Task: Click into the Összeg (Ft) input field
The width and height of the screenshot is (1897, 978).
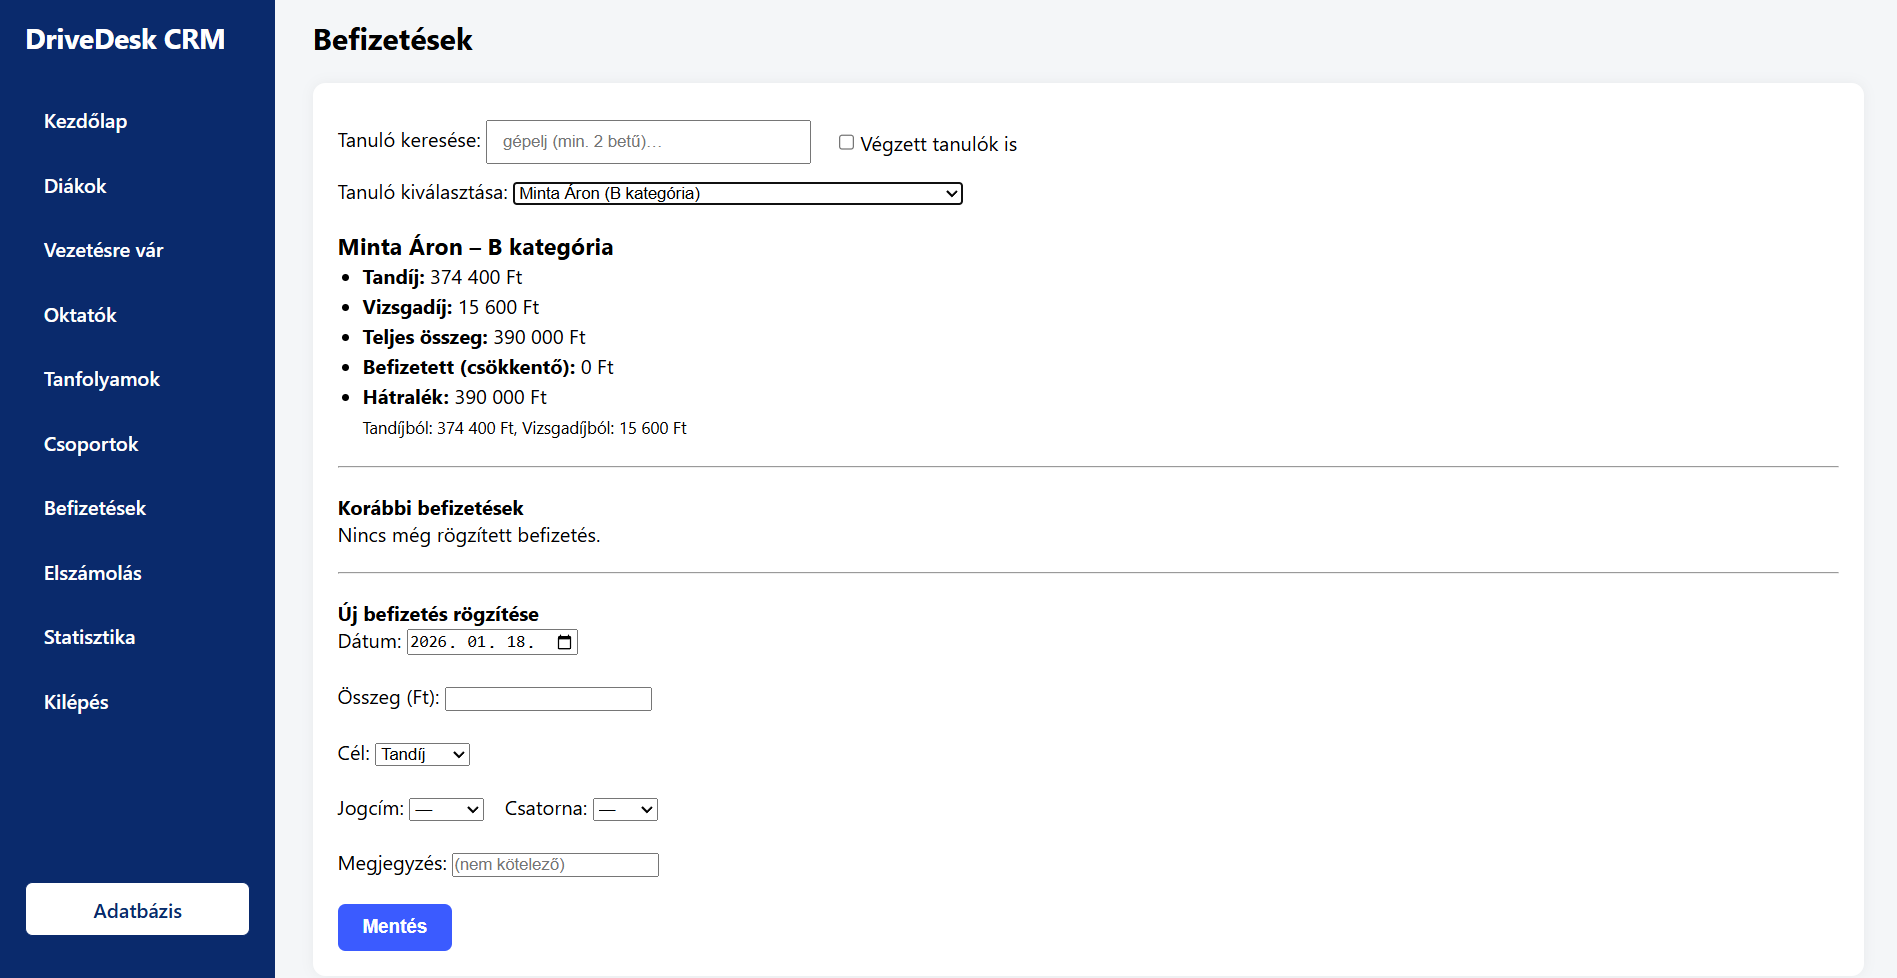Action: [548, 699]
